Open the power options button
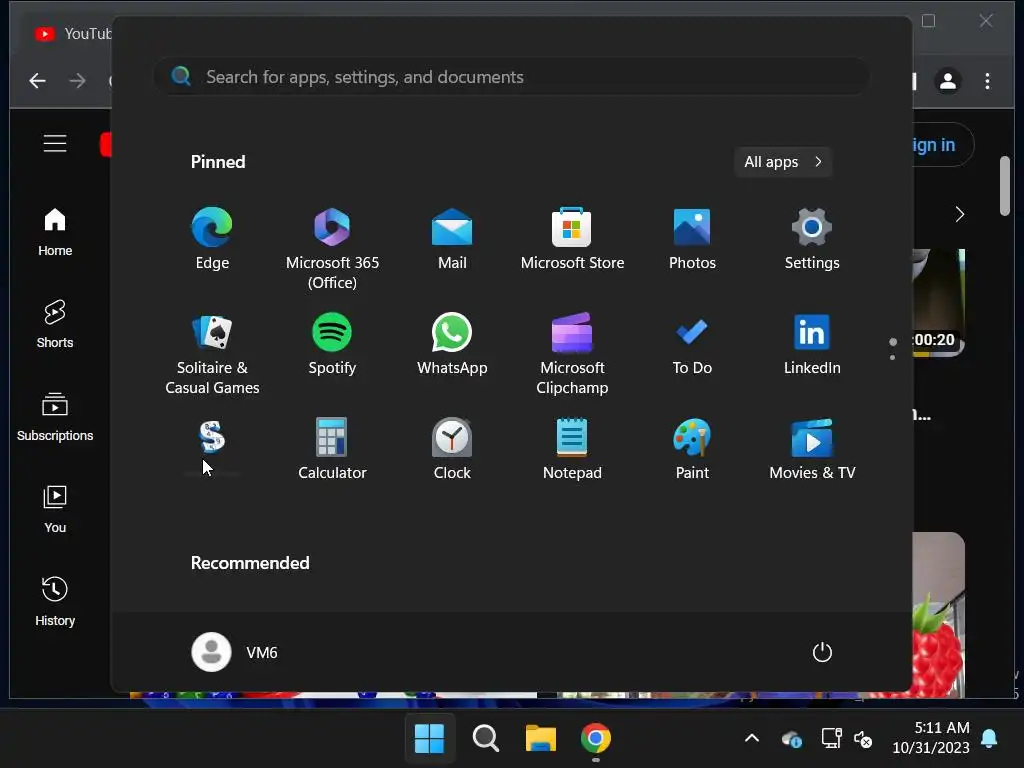 point(822,652)
